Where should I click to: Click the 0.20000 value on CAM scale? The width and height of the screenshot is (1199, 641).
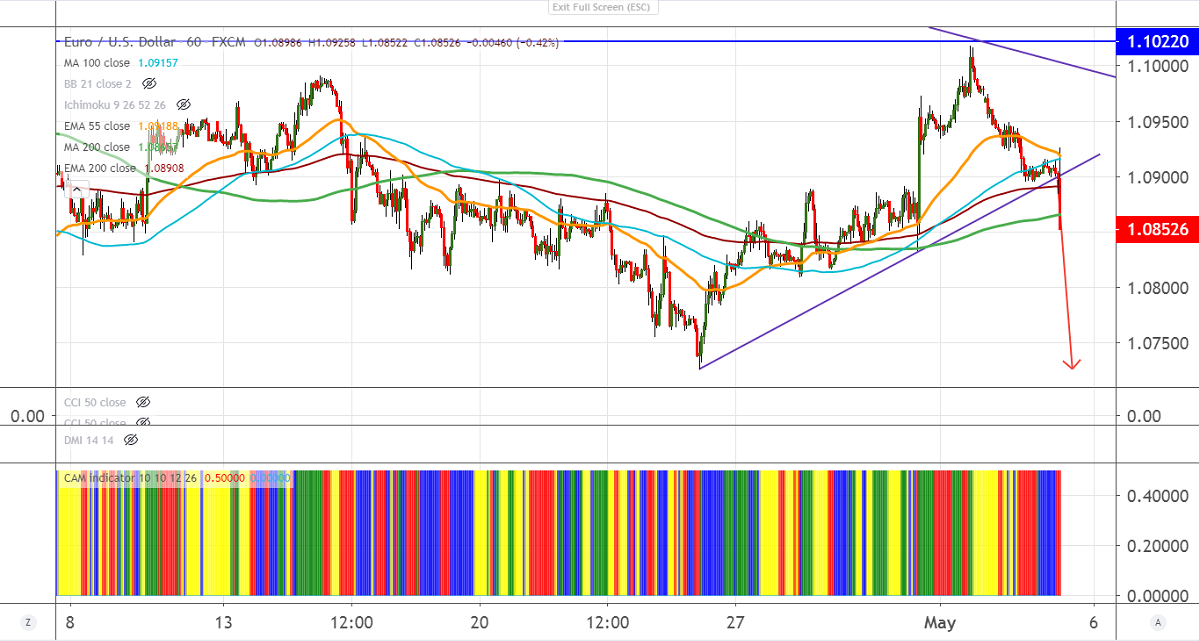click(1158, 545)
